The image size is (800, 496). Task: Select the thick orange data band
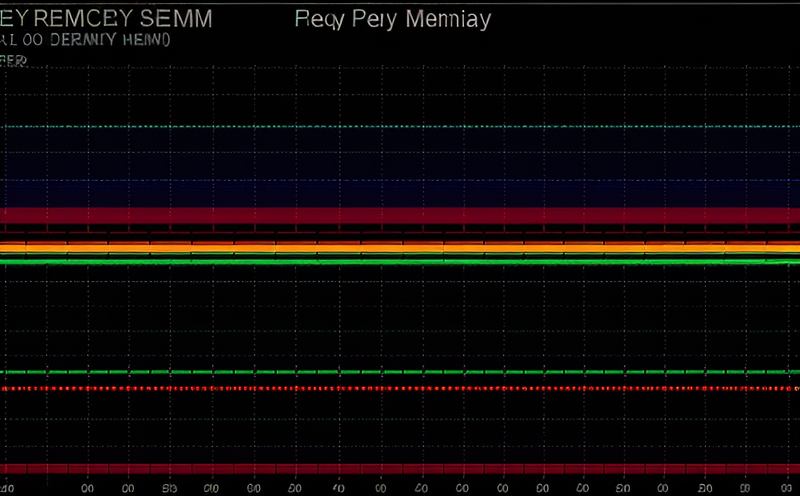point(400,248)
